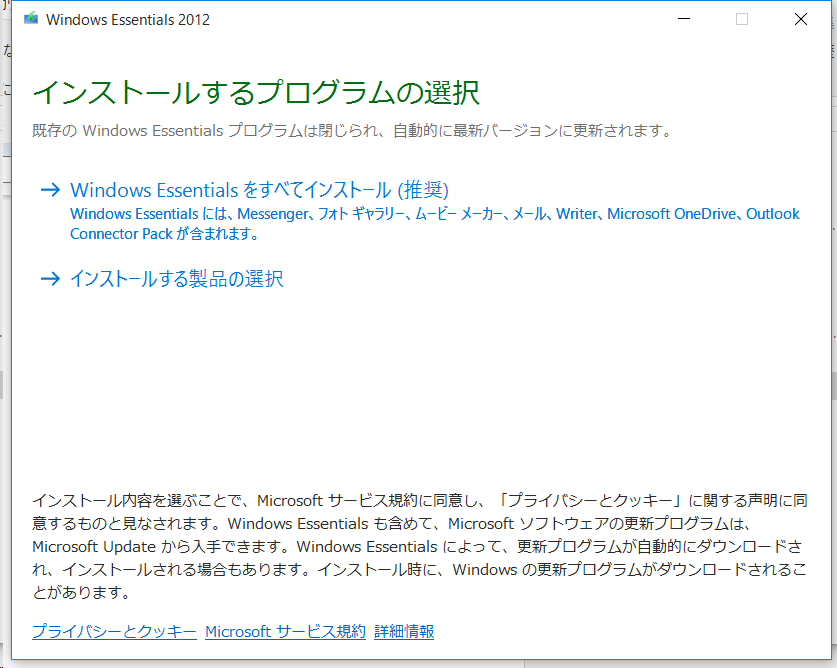837x668 pixels.
Task: Choose 'Windows Essentials をすべてインストール (推奨)' option
Action: tap(259, 190)
